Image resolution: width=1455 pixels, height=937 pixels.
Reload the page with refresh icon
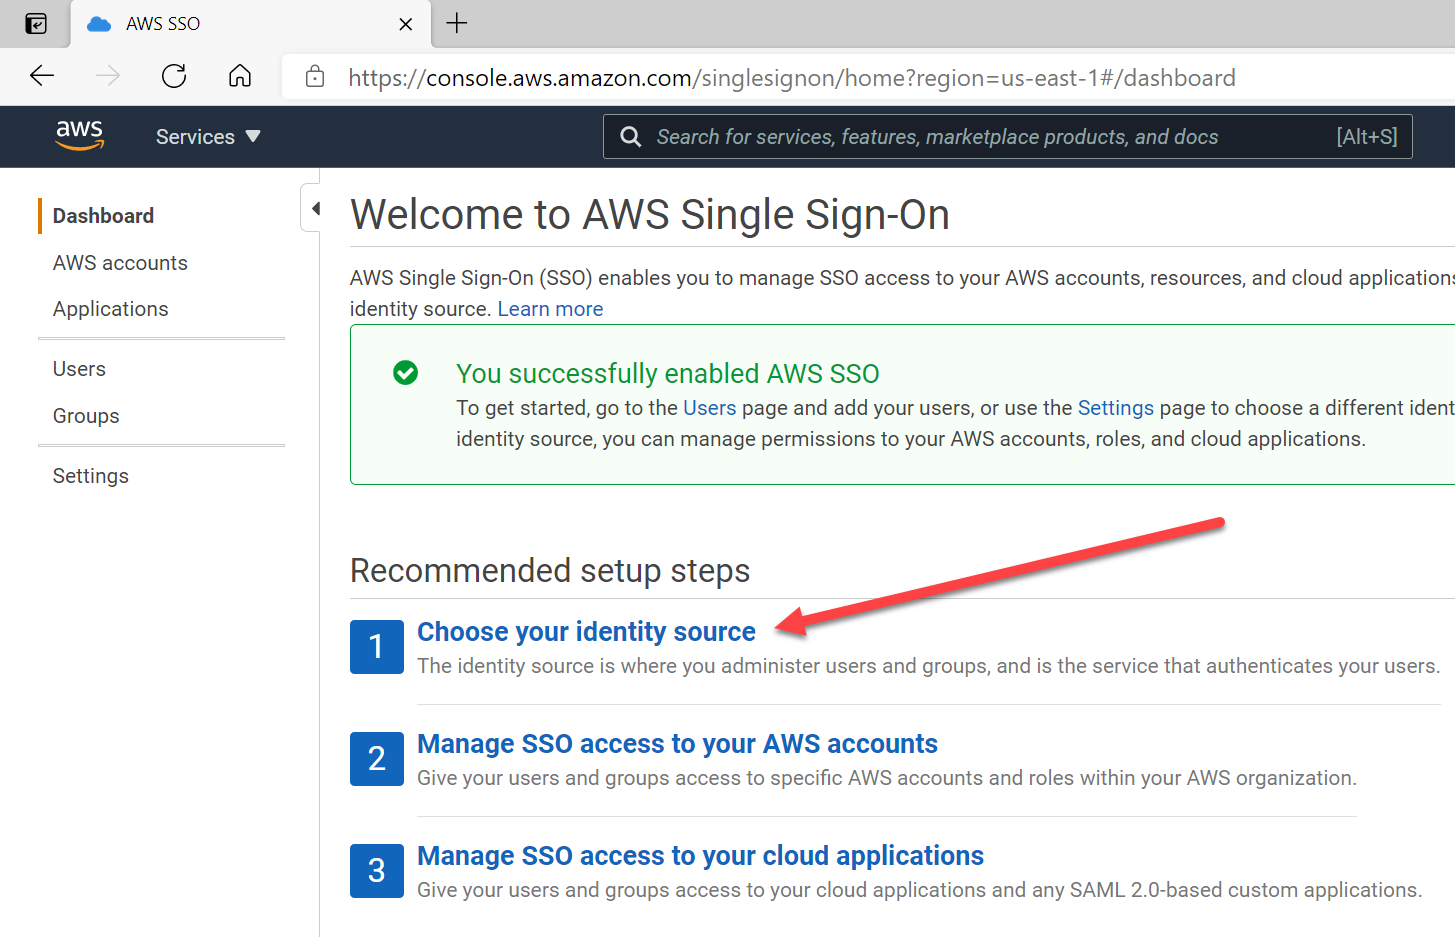pyautogui.click(x=174, y=76)
